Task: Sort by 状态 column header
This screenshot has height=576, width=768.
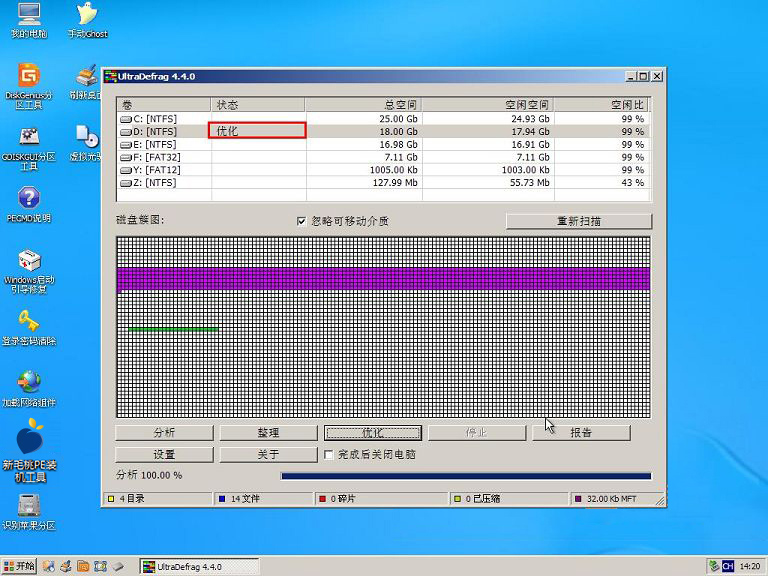Action: click(x=258, y=105)
